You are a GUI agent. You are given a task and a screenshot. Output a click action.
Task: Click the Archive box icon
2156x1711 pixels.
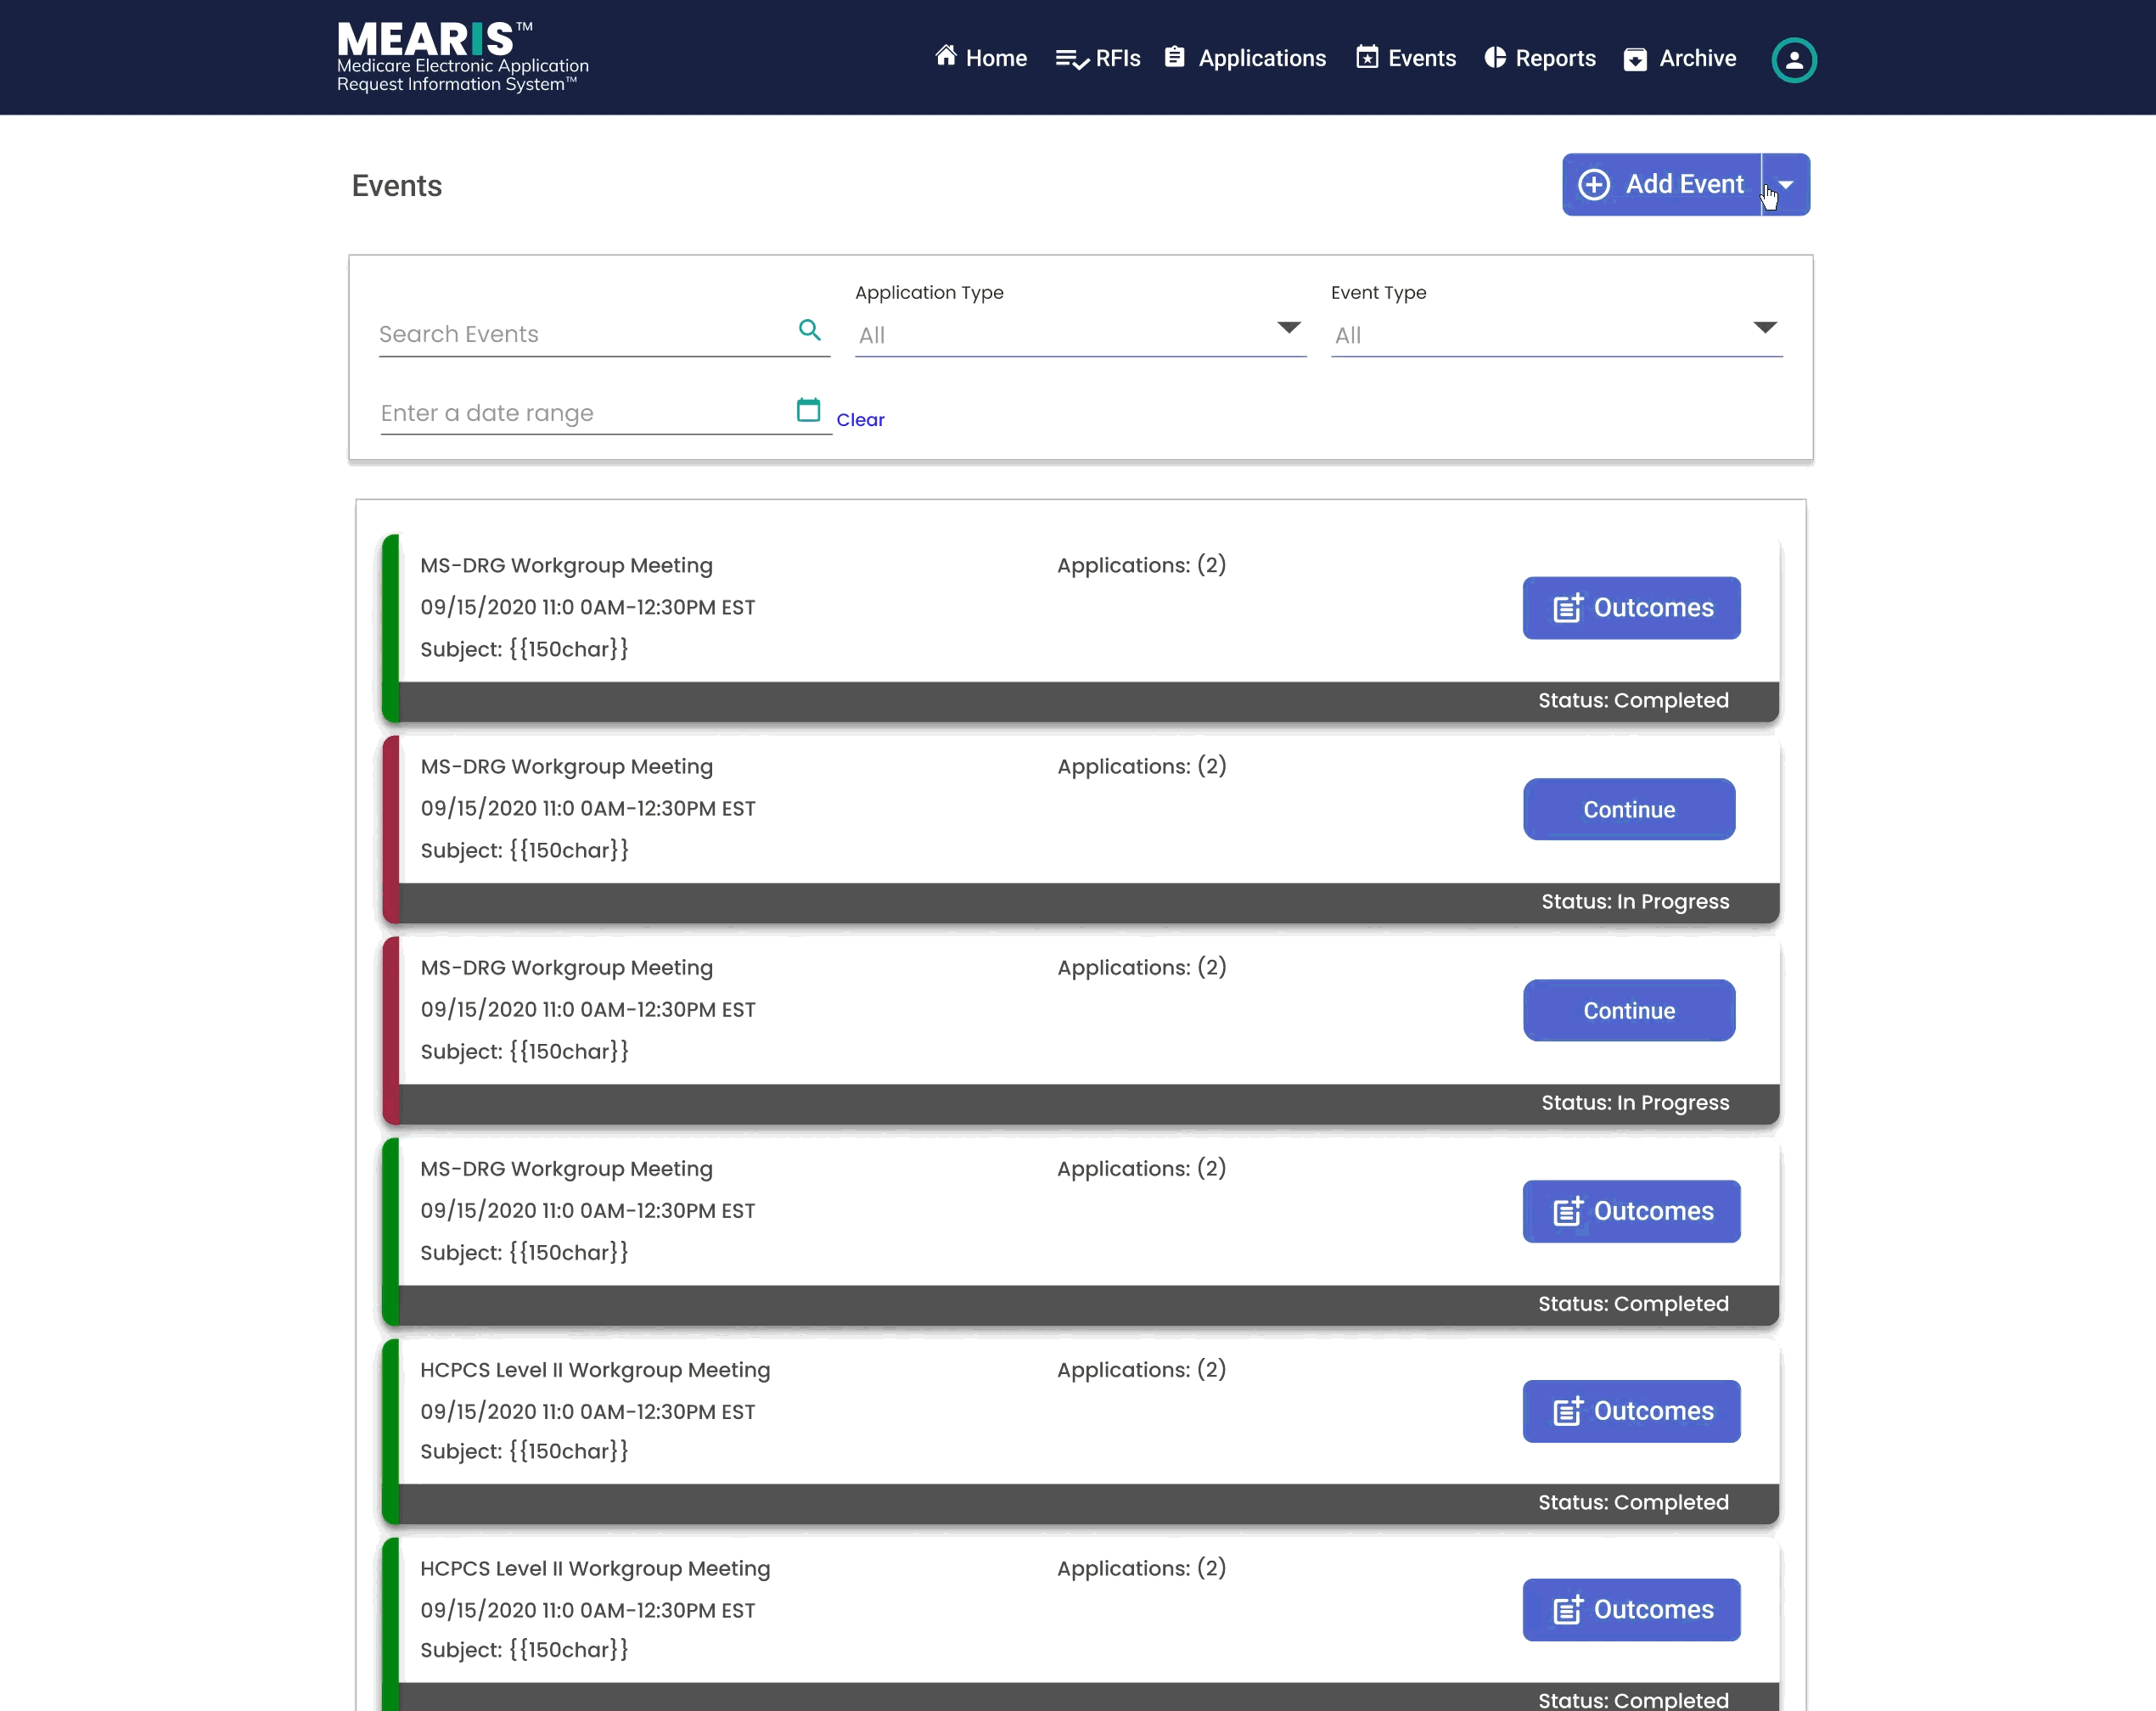tap(1635, 59)
